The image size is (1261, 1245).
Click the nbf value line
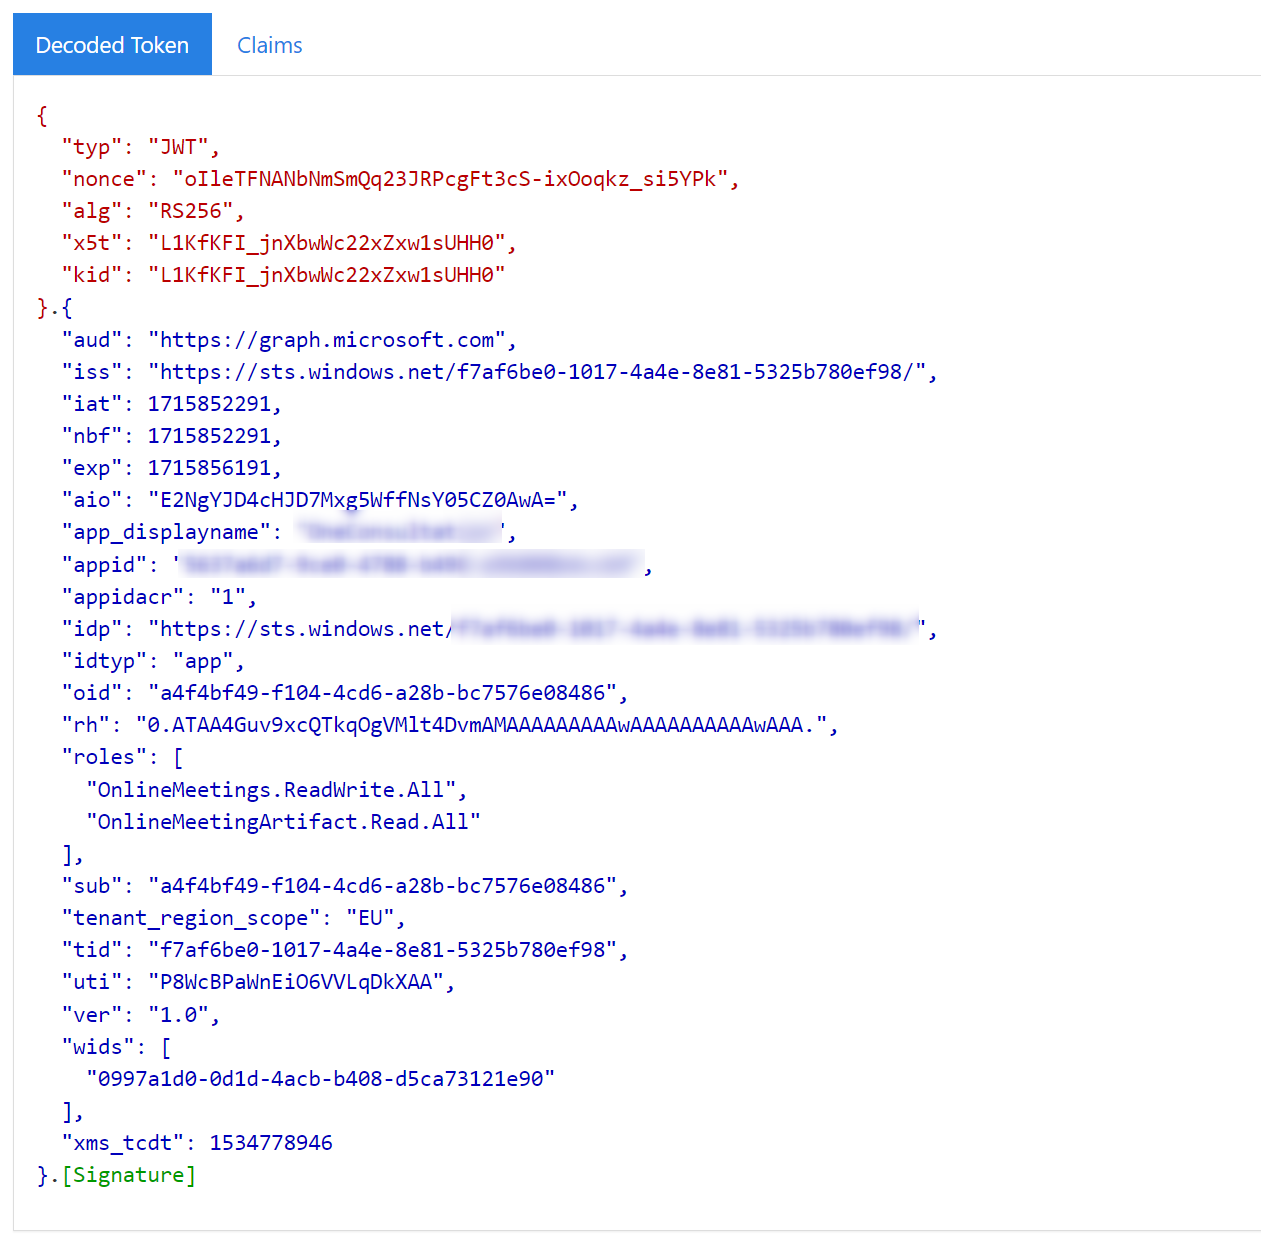[x=172, y=436]
